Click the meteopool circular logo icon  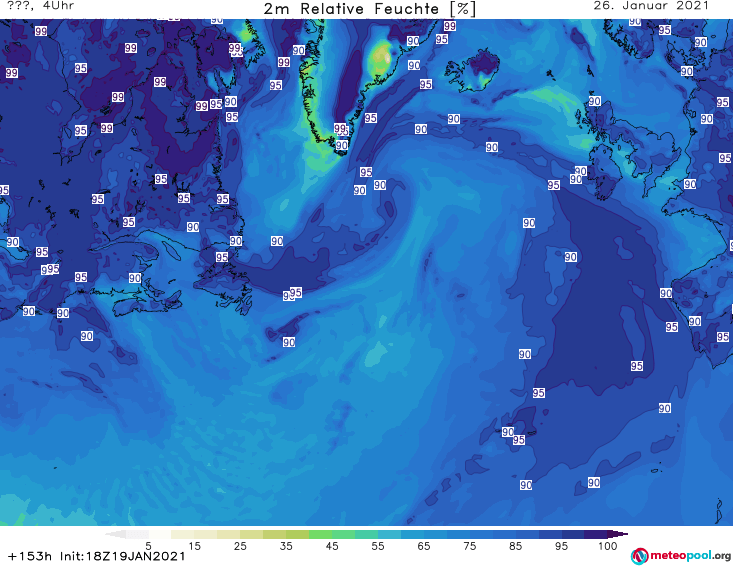click(640, 556)
